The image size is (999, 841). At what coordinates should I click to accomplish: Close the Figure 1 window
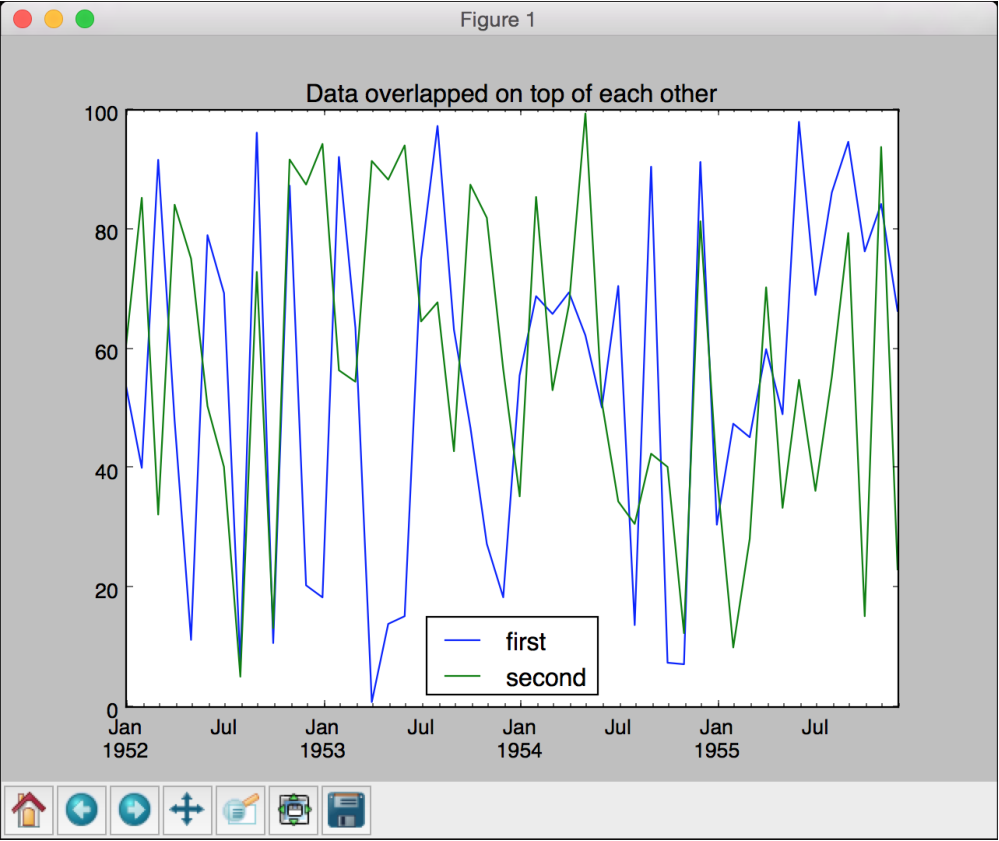[22, 19]
